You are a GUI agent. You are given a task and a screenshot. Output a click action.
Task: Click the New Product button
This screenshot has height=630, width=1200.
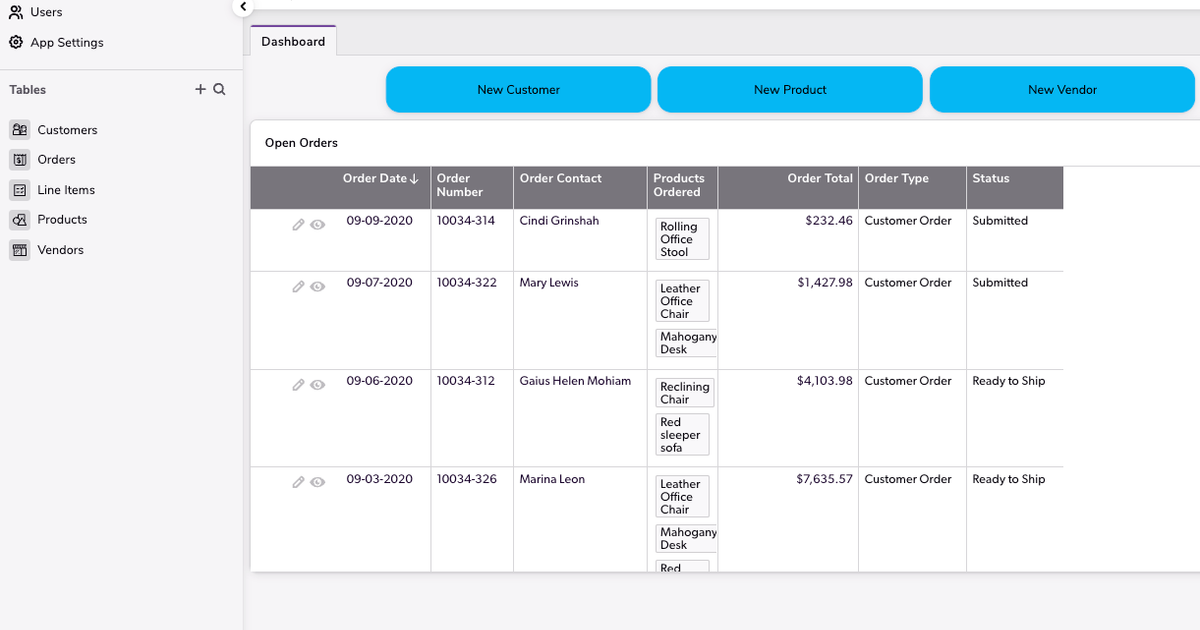tap(790, 89)
